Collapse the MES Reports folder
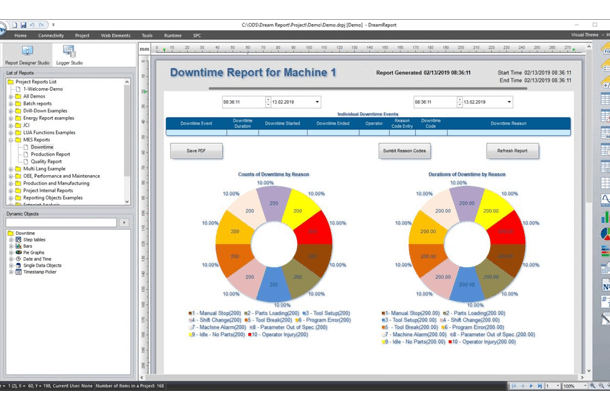 coord(11,140)
